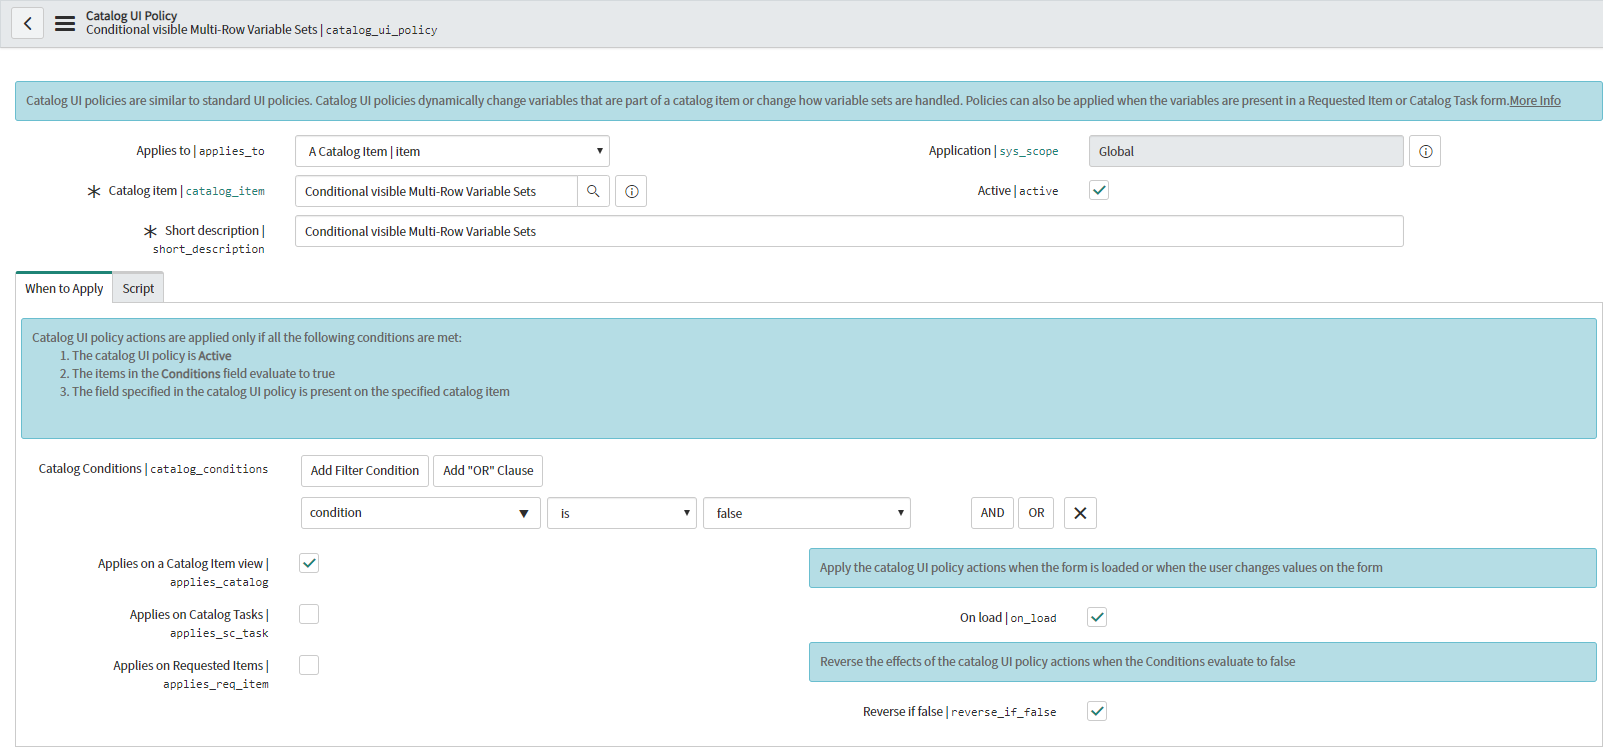Image resolution: width=1603 pixels, height=747 pixels.
Task: Open the Applies to dropdown
Action: click(x=452, y=151)
